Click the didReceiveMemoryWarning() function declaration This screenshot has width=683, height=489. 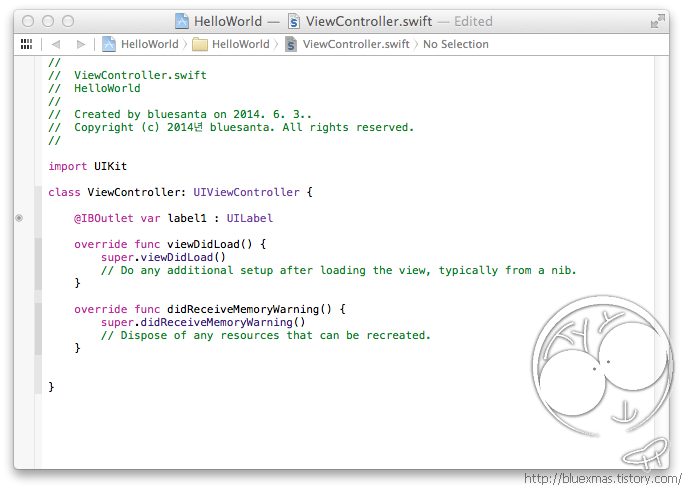click(210, 309)
